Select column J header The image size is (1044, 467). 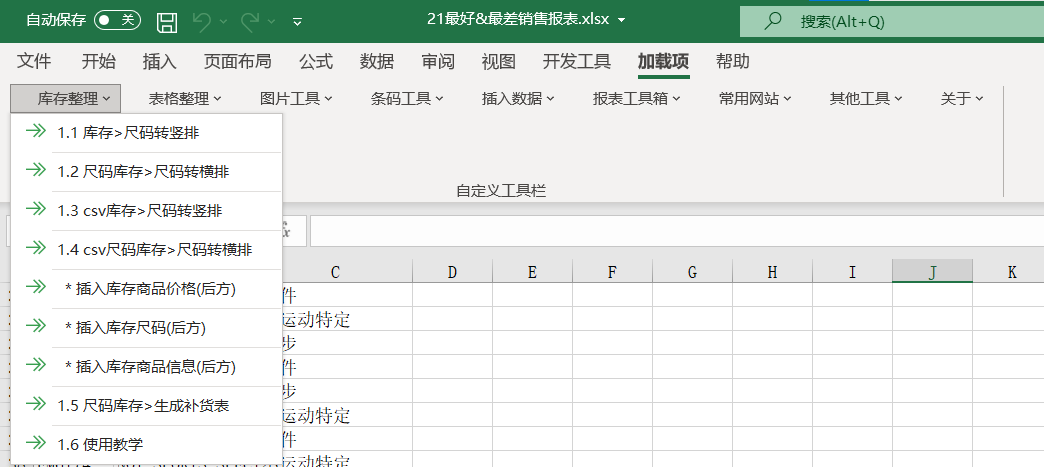pyautogui.click(x=932, y=271)
